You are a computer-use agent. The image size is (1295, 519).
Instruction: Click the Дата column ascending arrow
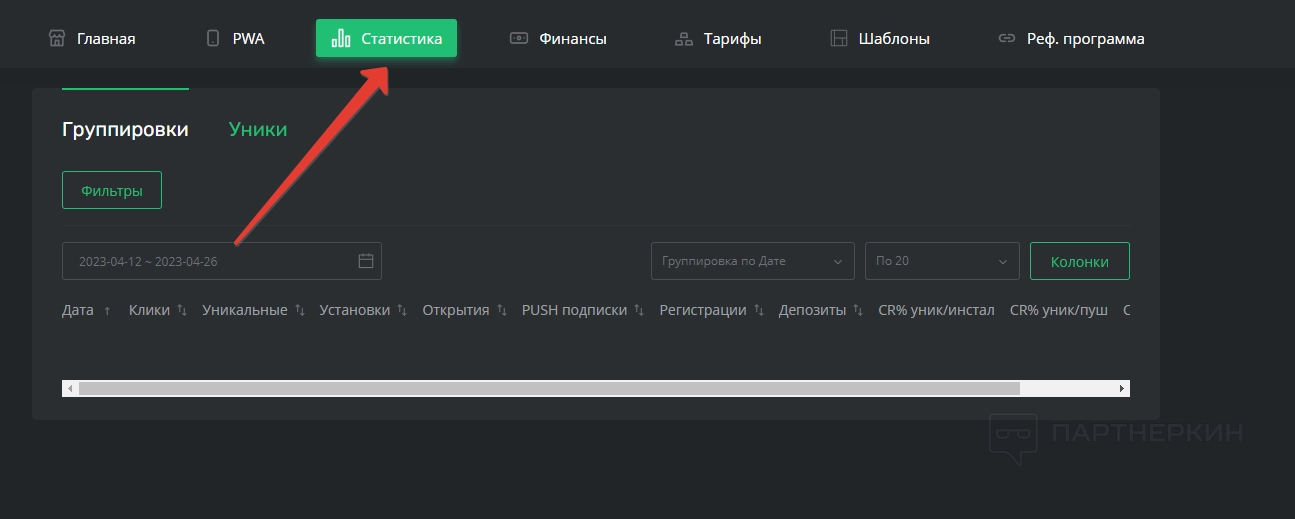click(107, 311)
